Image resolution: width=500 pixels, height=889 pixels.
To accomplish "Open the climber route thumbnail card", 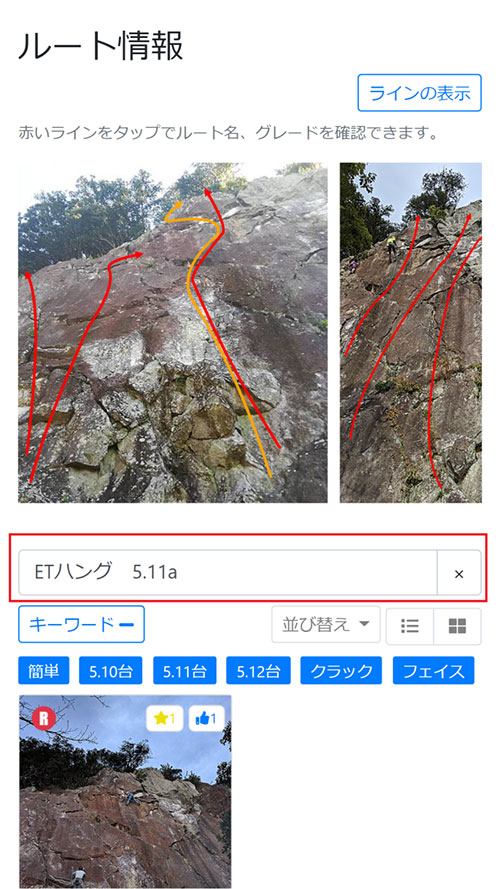I will [125, 792].
